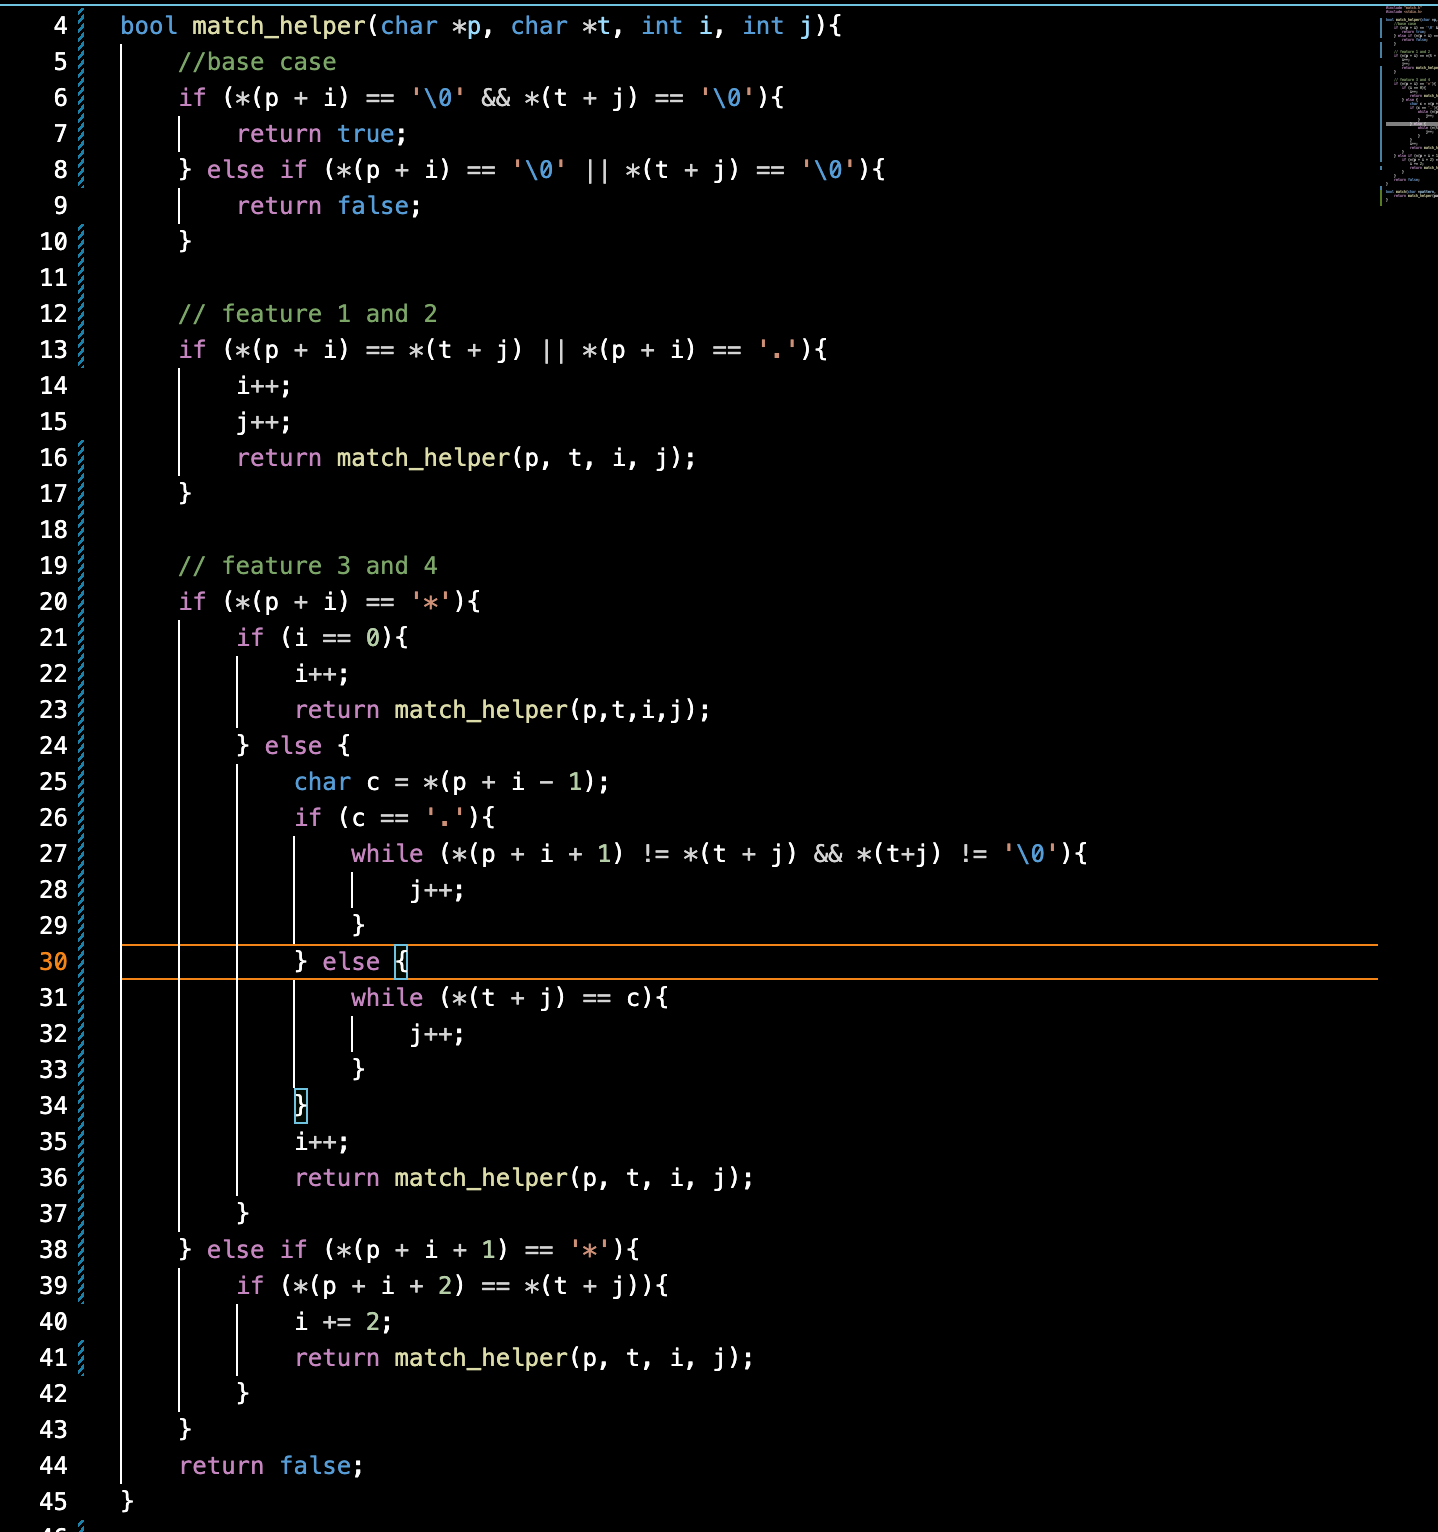Click the '// feature 3 and 4' comment
This screenshot has width=1438, height=1532.
coord(307,566)
